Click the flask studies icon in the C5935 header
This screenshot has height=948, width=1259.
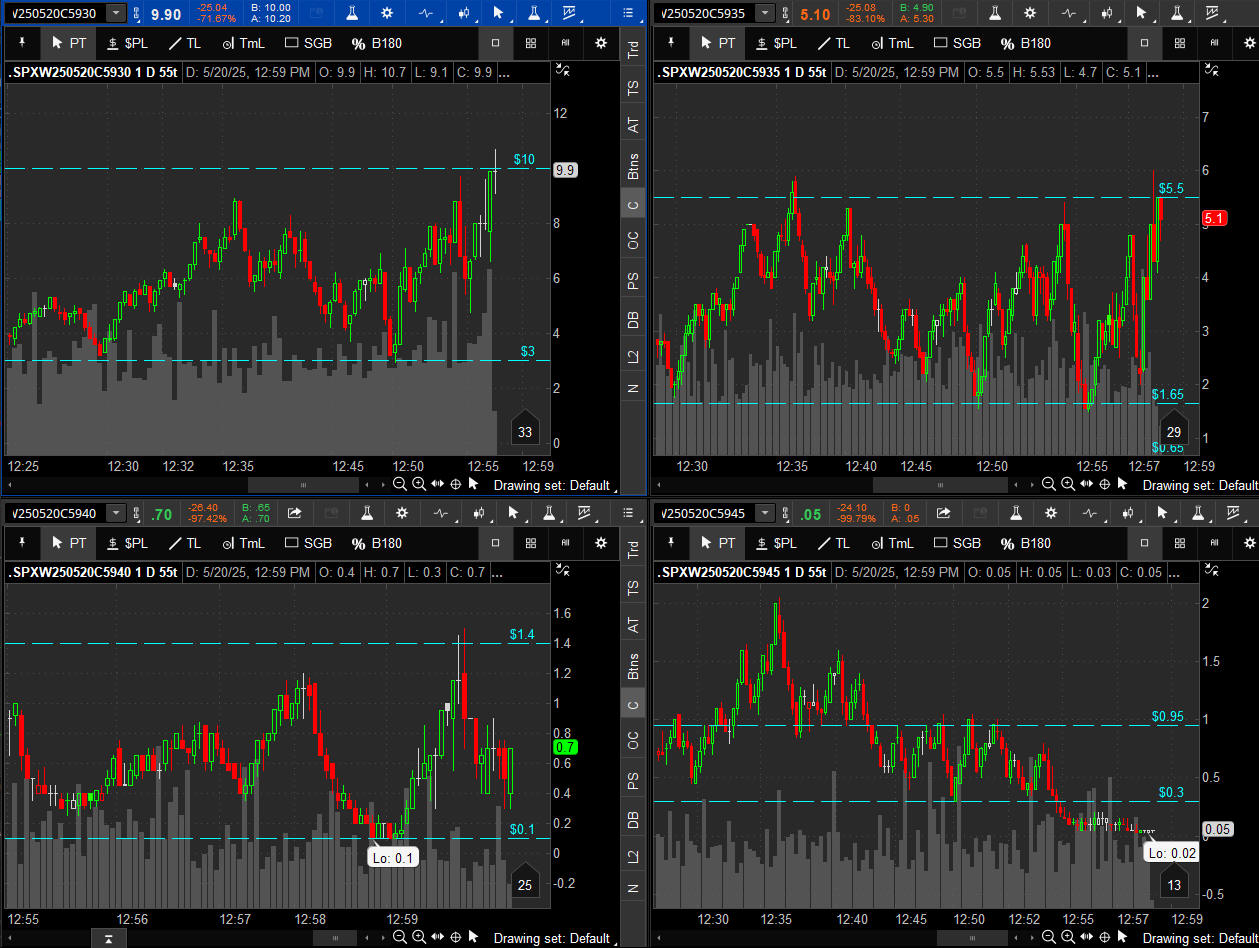pyautogui.click(x=995, y=13)
